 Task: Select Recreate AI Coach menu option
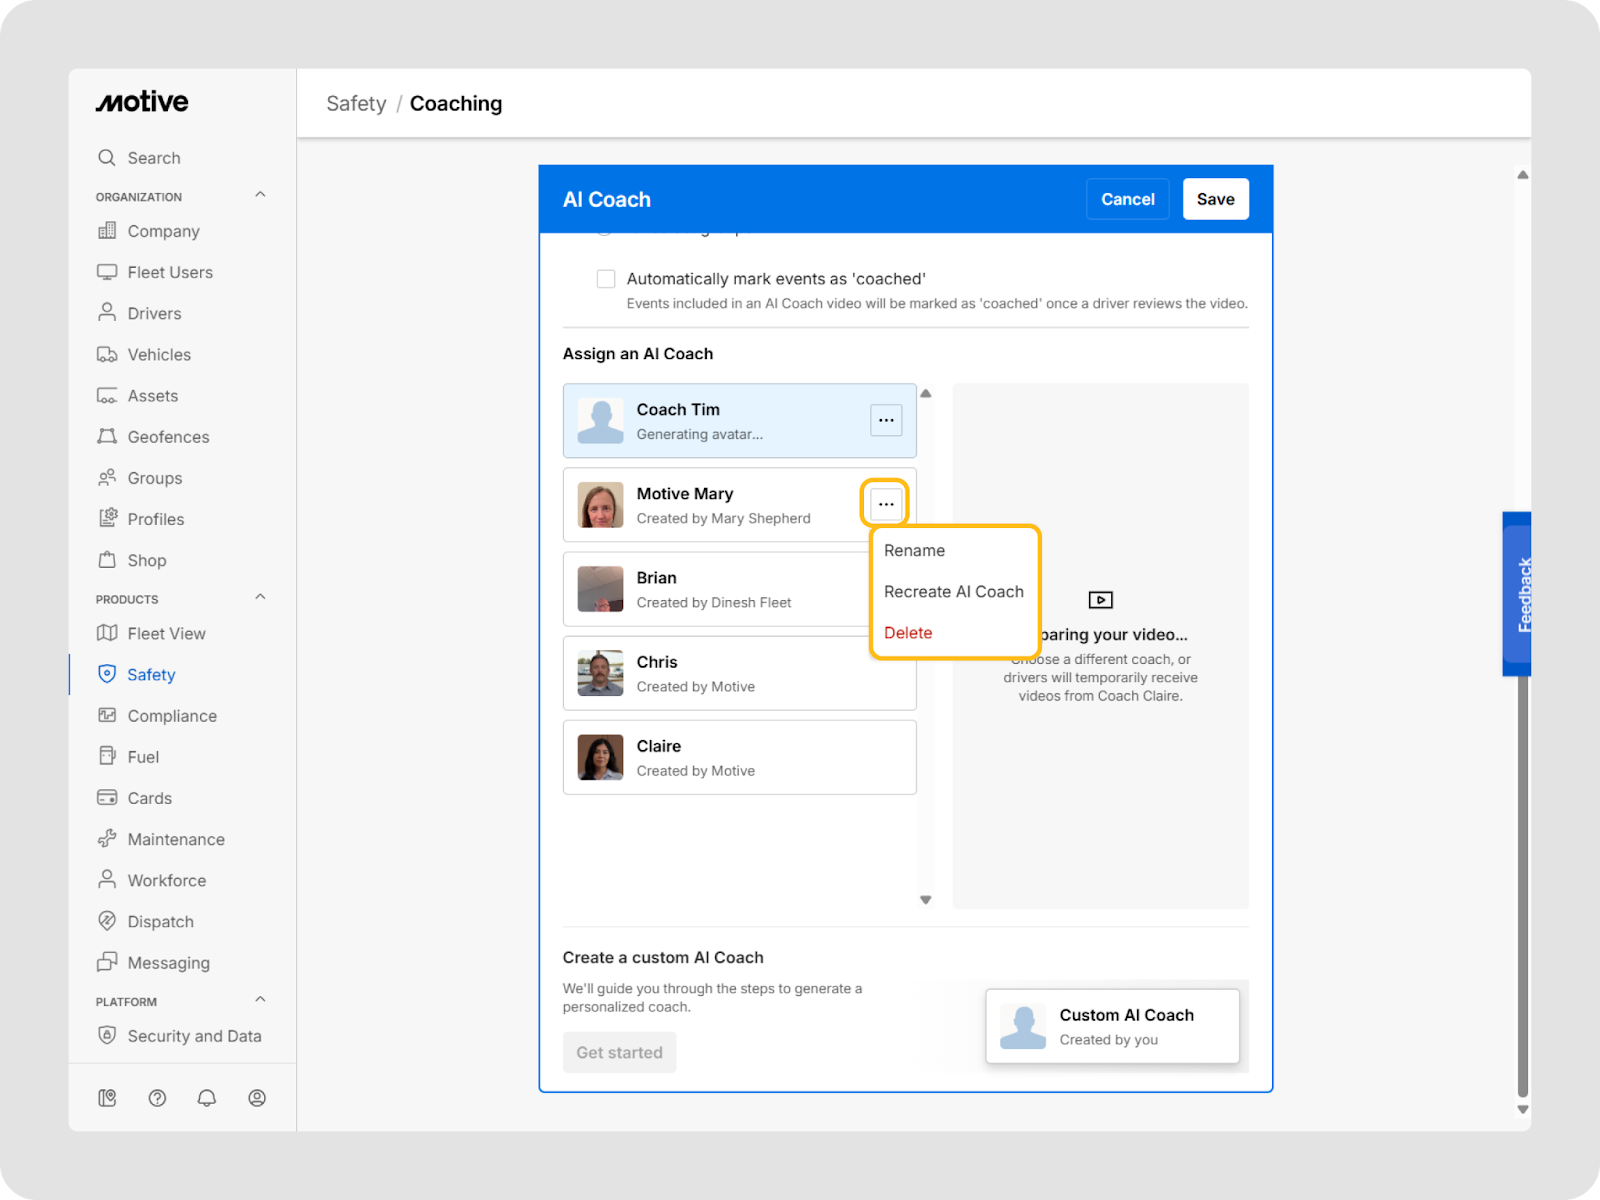[953, 592]
